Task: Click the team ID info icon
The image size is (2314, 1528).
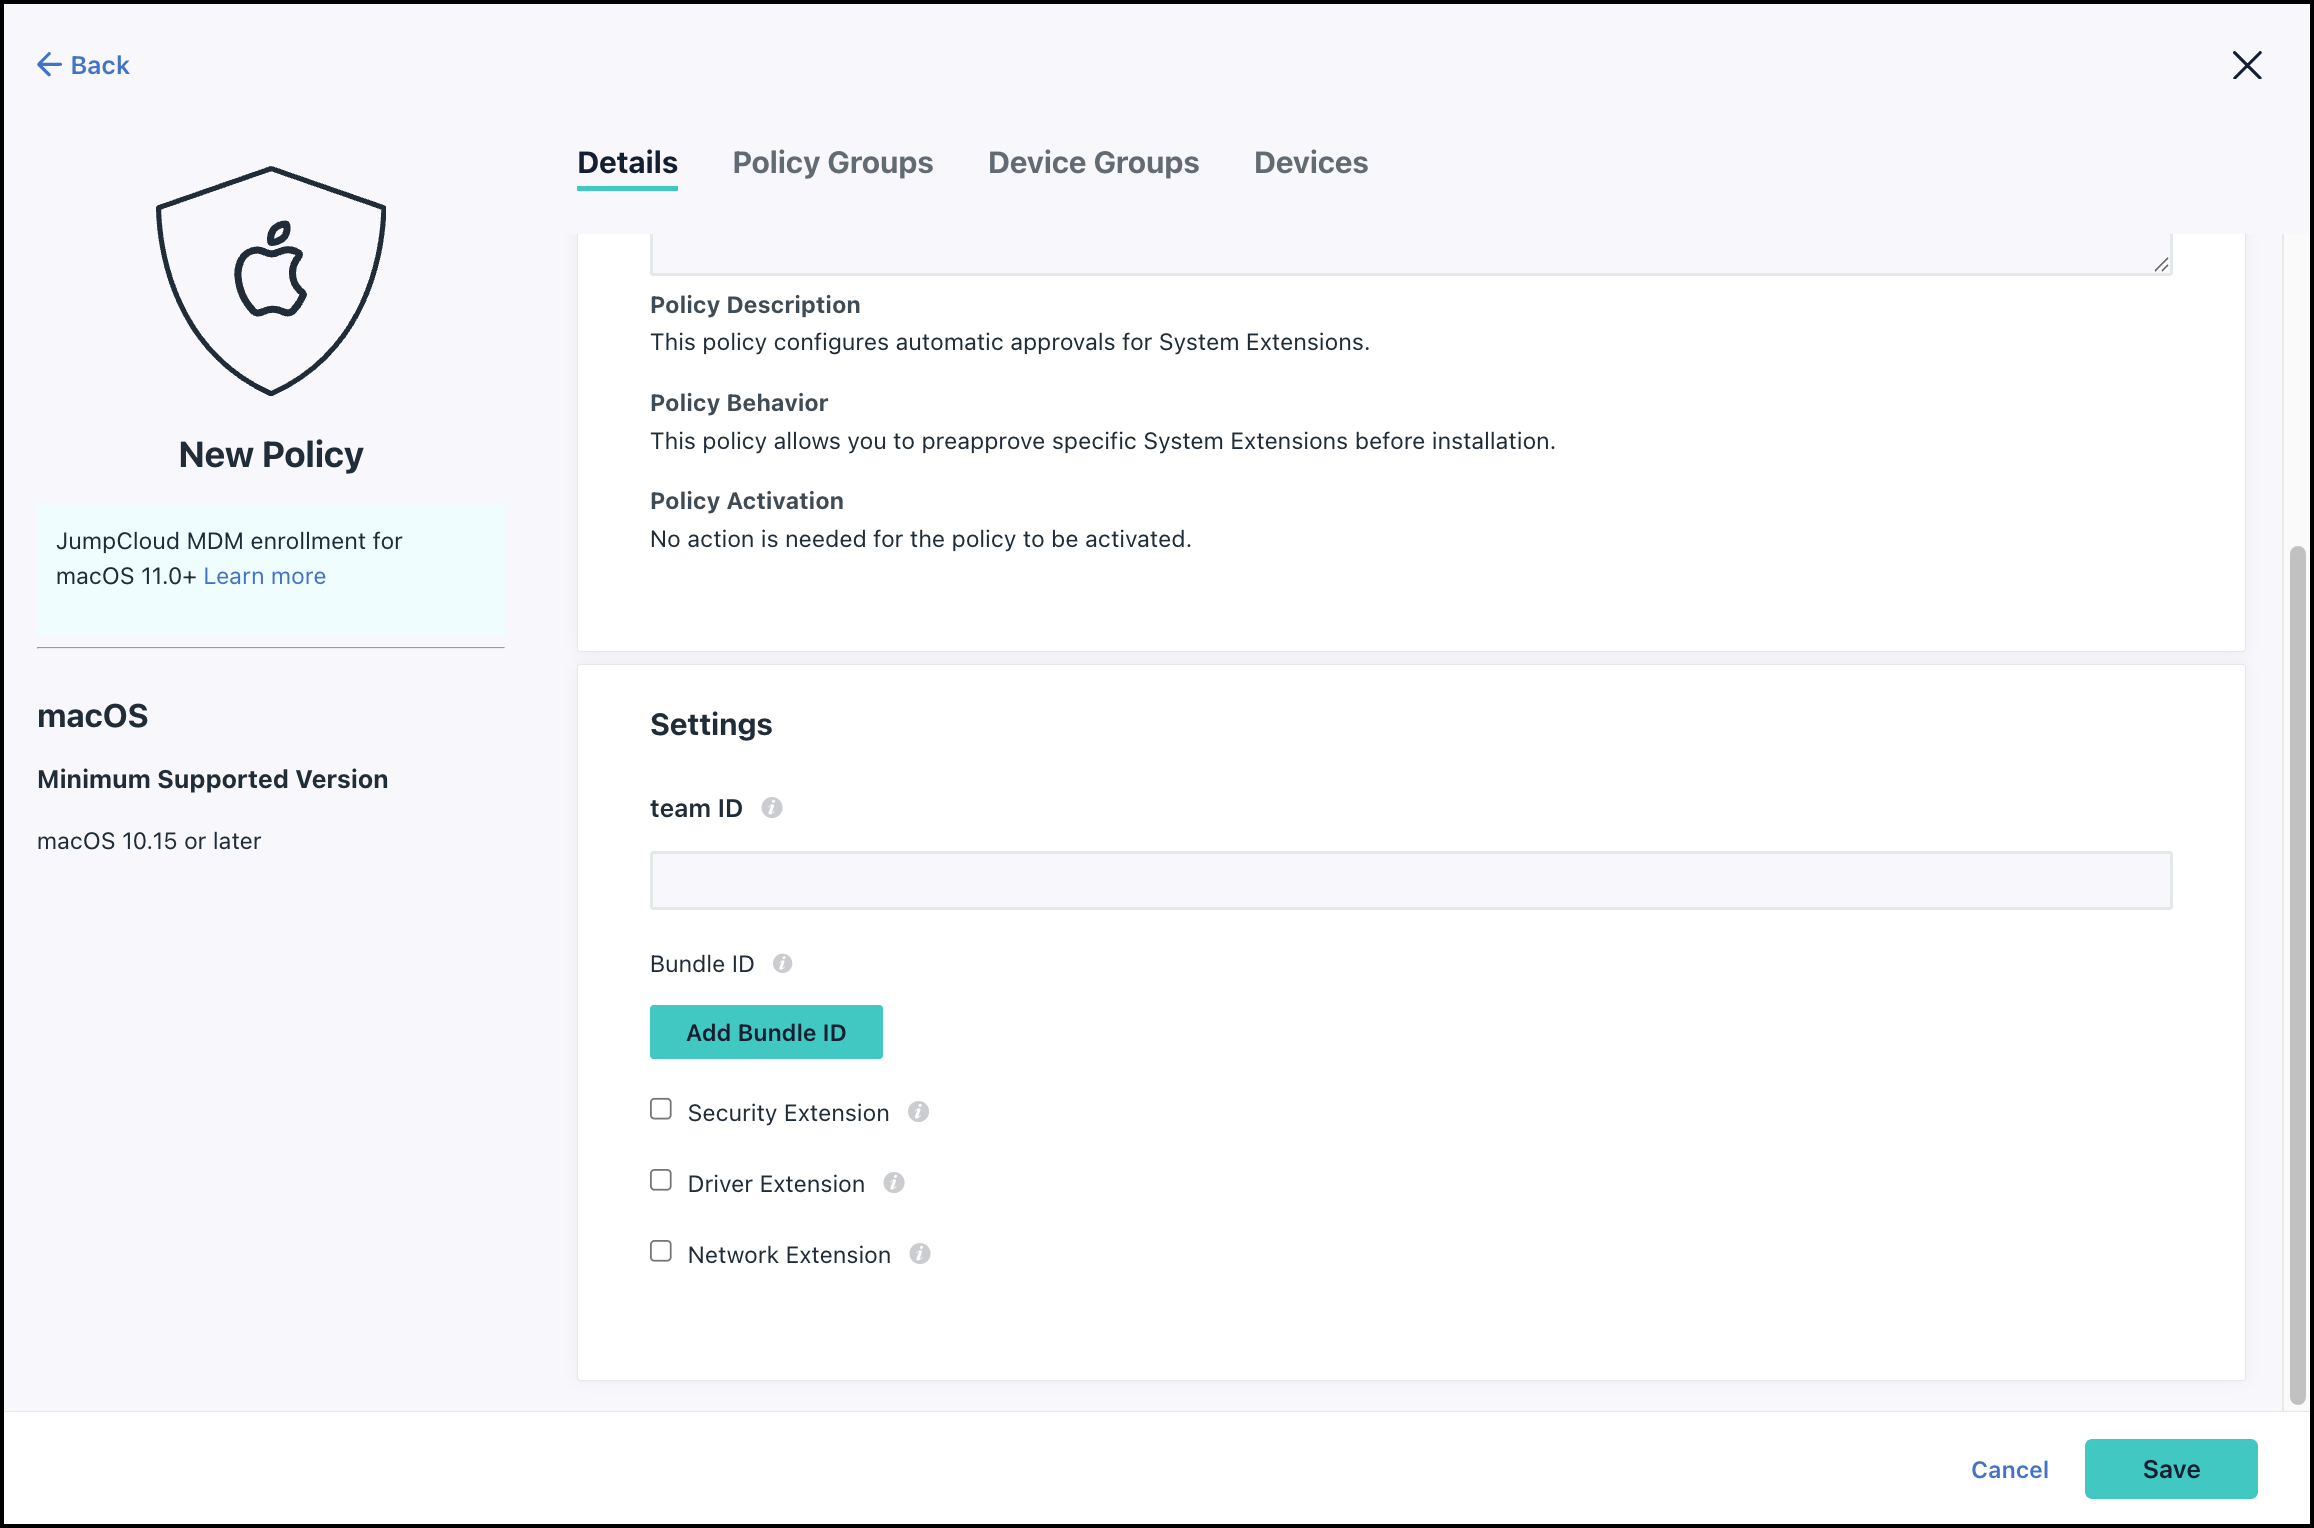Action: 771,807
